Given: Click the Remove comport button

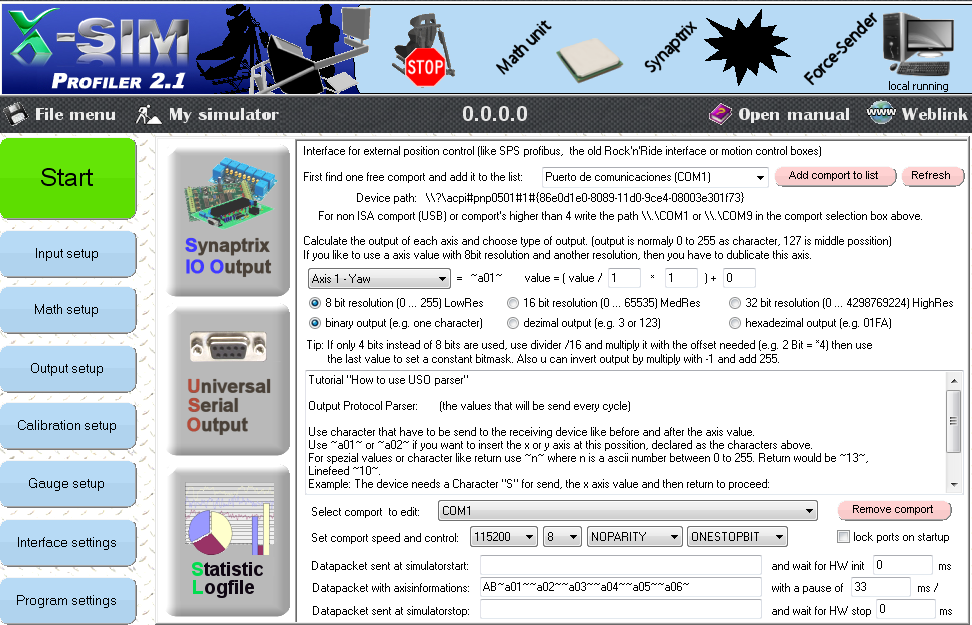Looking at the screenshot, I should pos(893,510).
